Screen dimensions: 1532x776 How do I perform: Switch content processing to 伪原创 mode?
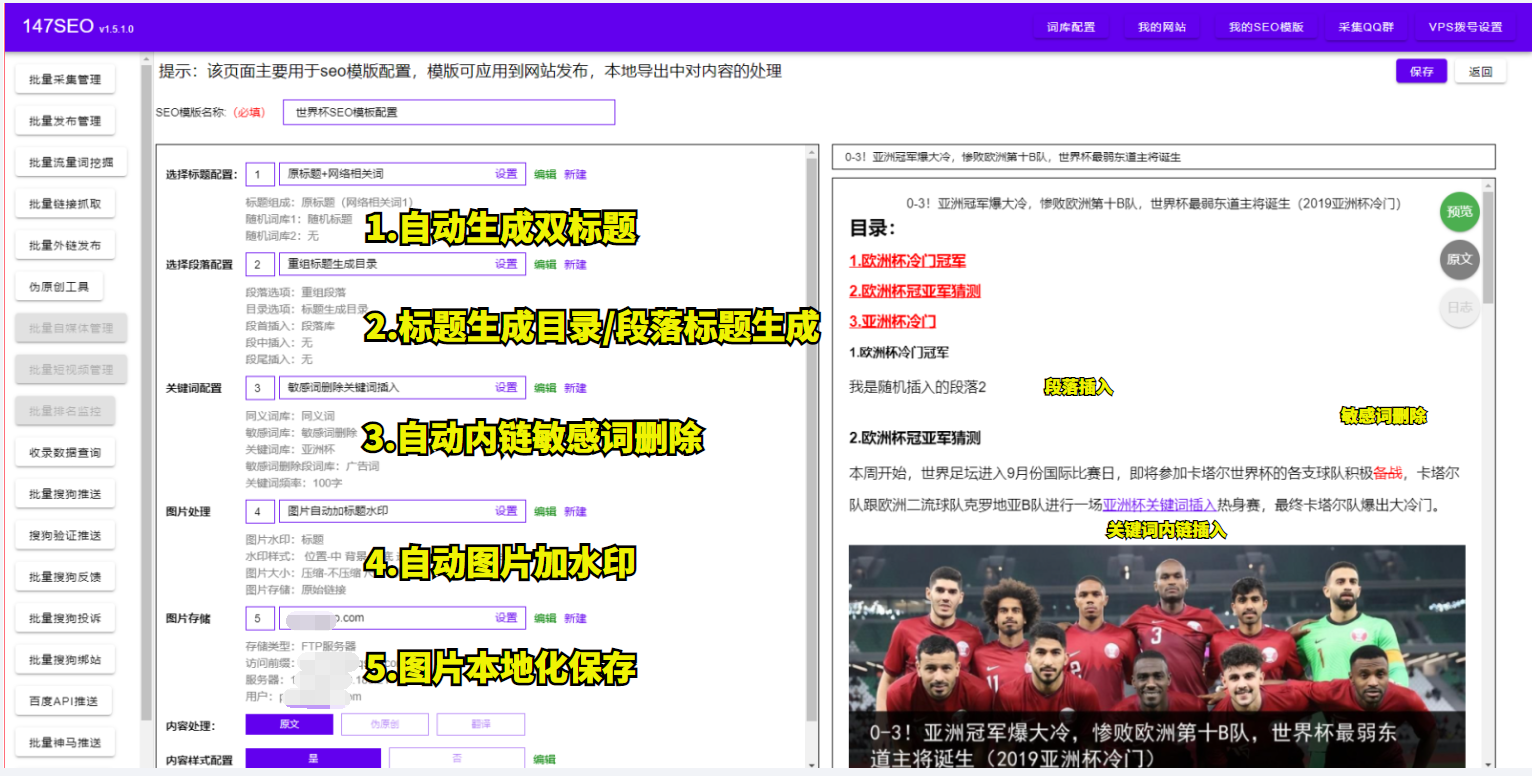385,723
